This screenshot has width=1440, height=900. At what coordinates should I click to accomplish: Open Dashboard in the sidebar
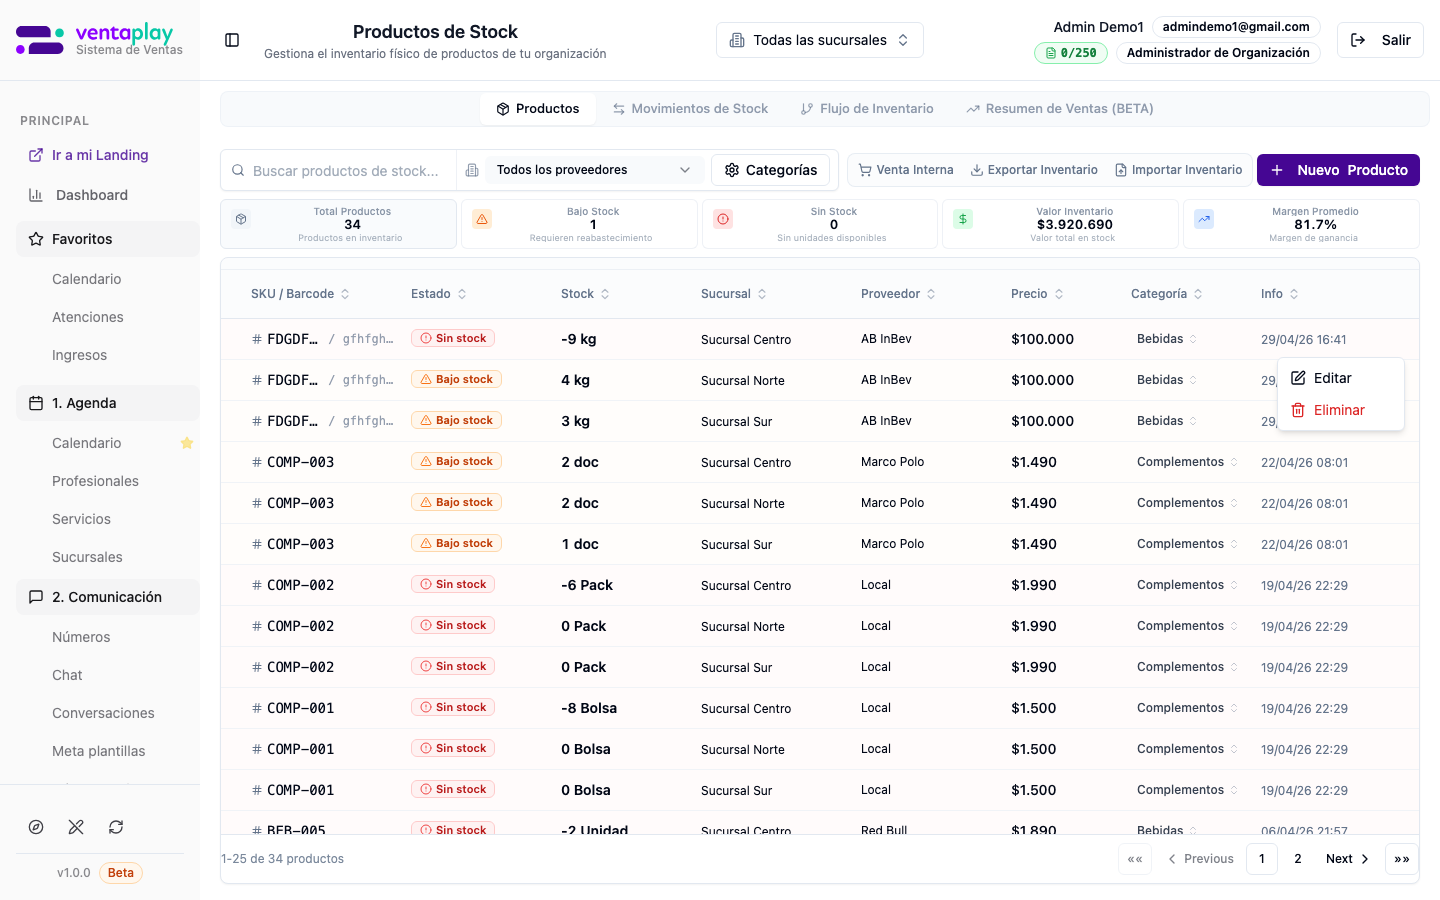click(92, 195)
